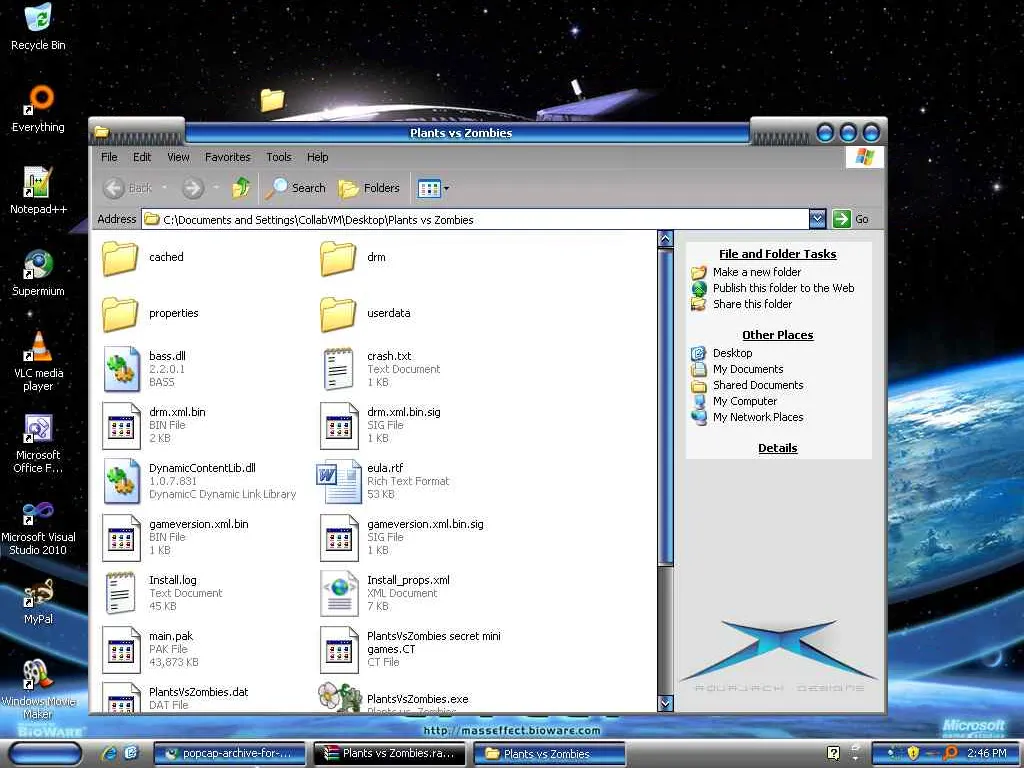Select the eula.rtf Word document icon
The width and height of the screenshot is (1024, 768).
(x=339, y=481)
